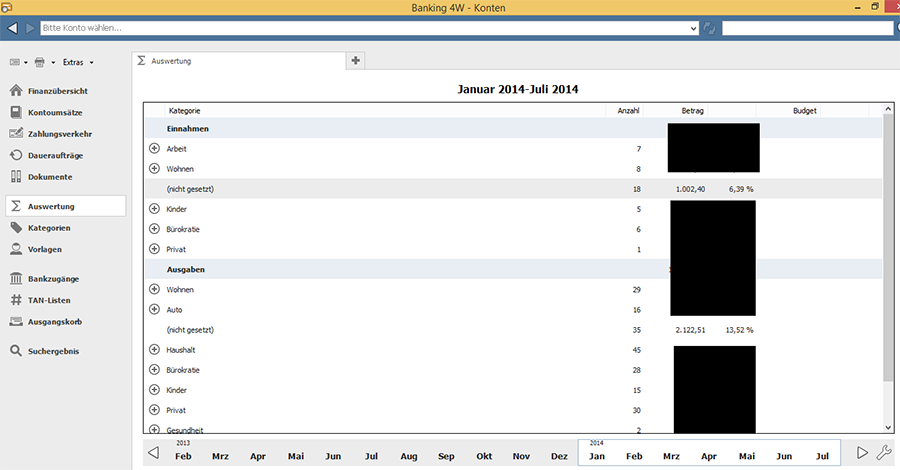Viewport: 900px width, 470px height.
Task: Navigate back with the left arrow
Action: coord(12,28)
